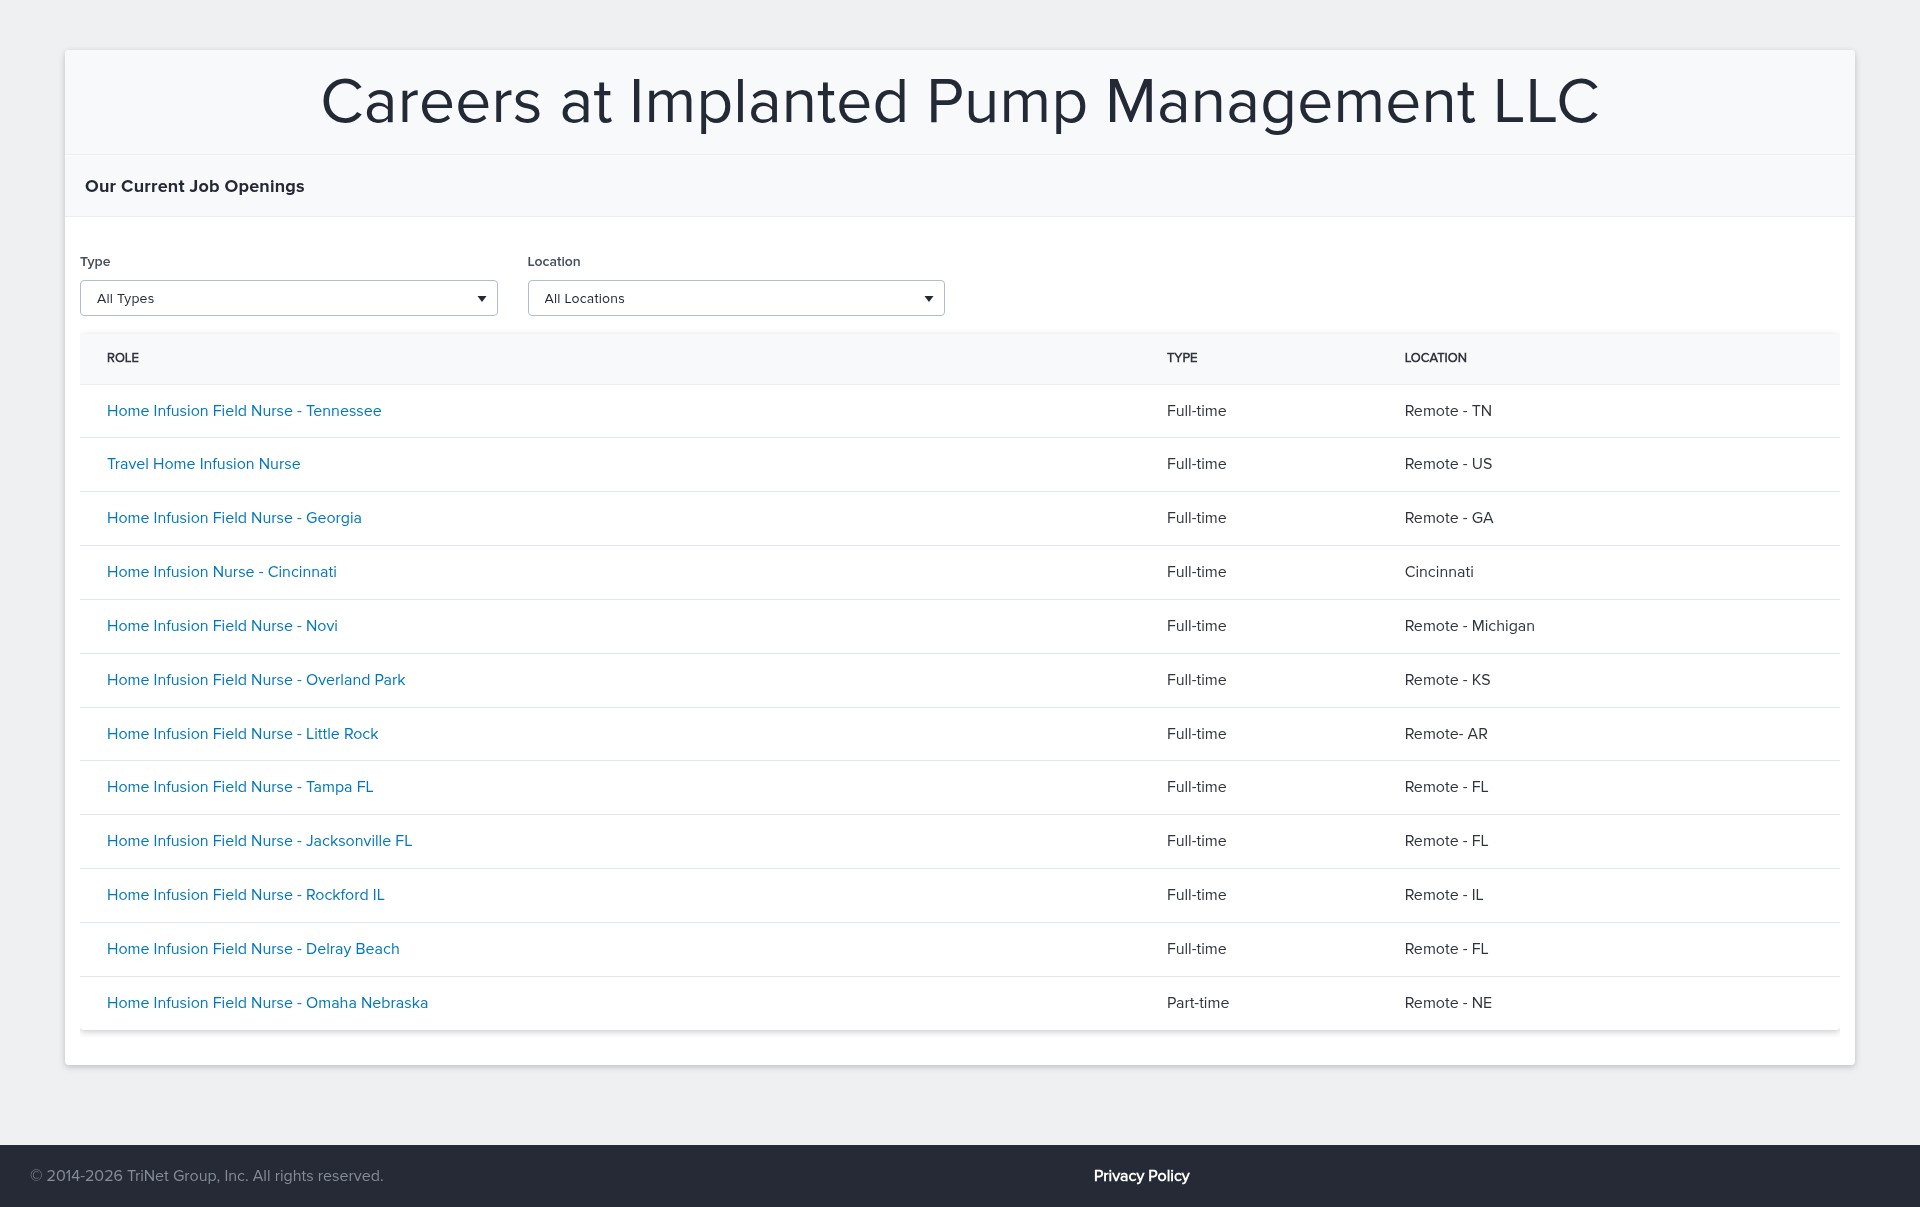Open Home Infusion Field Nurse - Tampa FL

pyautogui.click(x=240, y=787)
